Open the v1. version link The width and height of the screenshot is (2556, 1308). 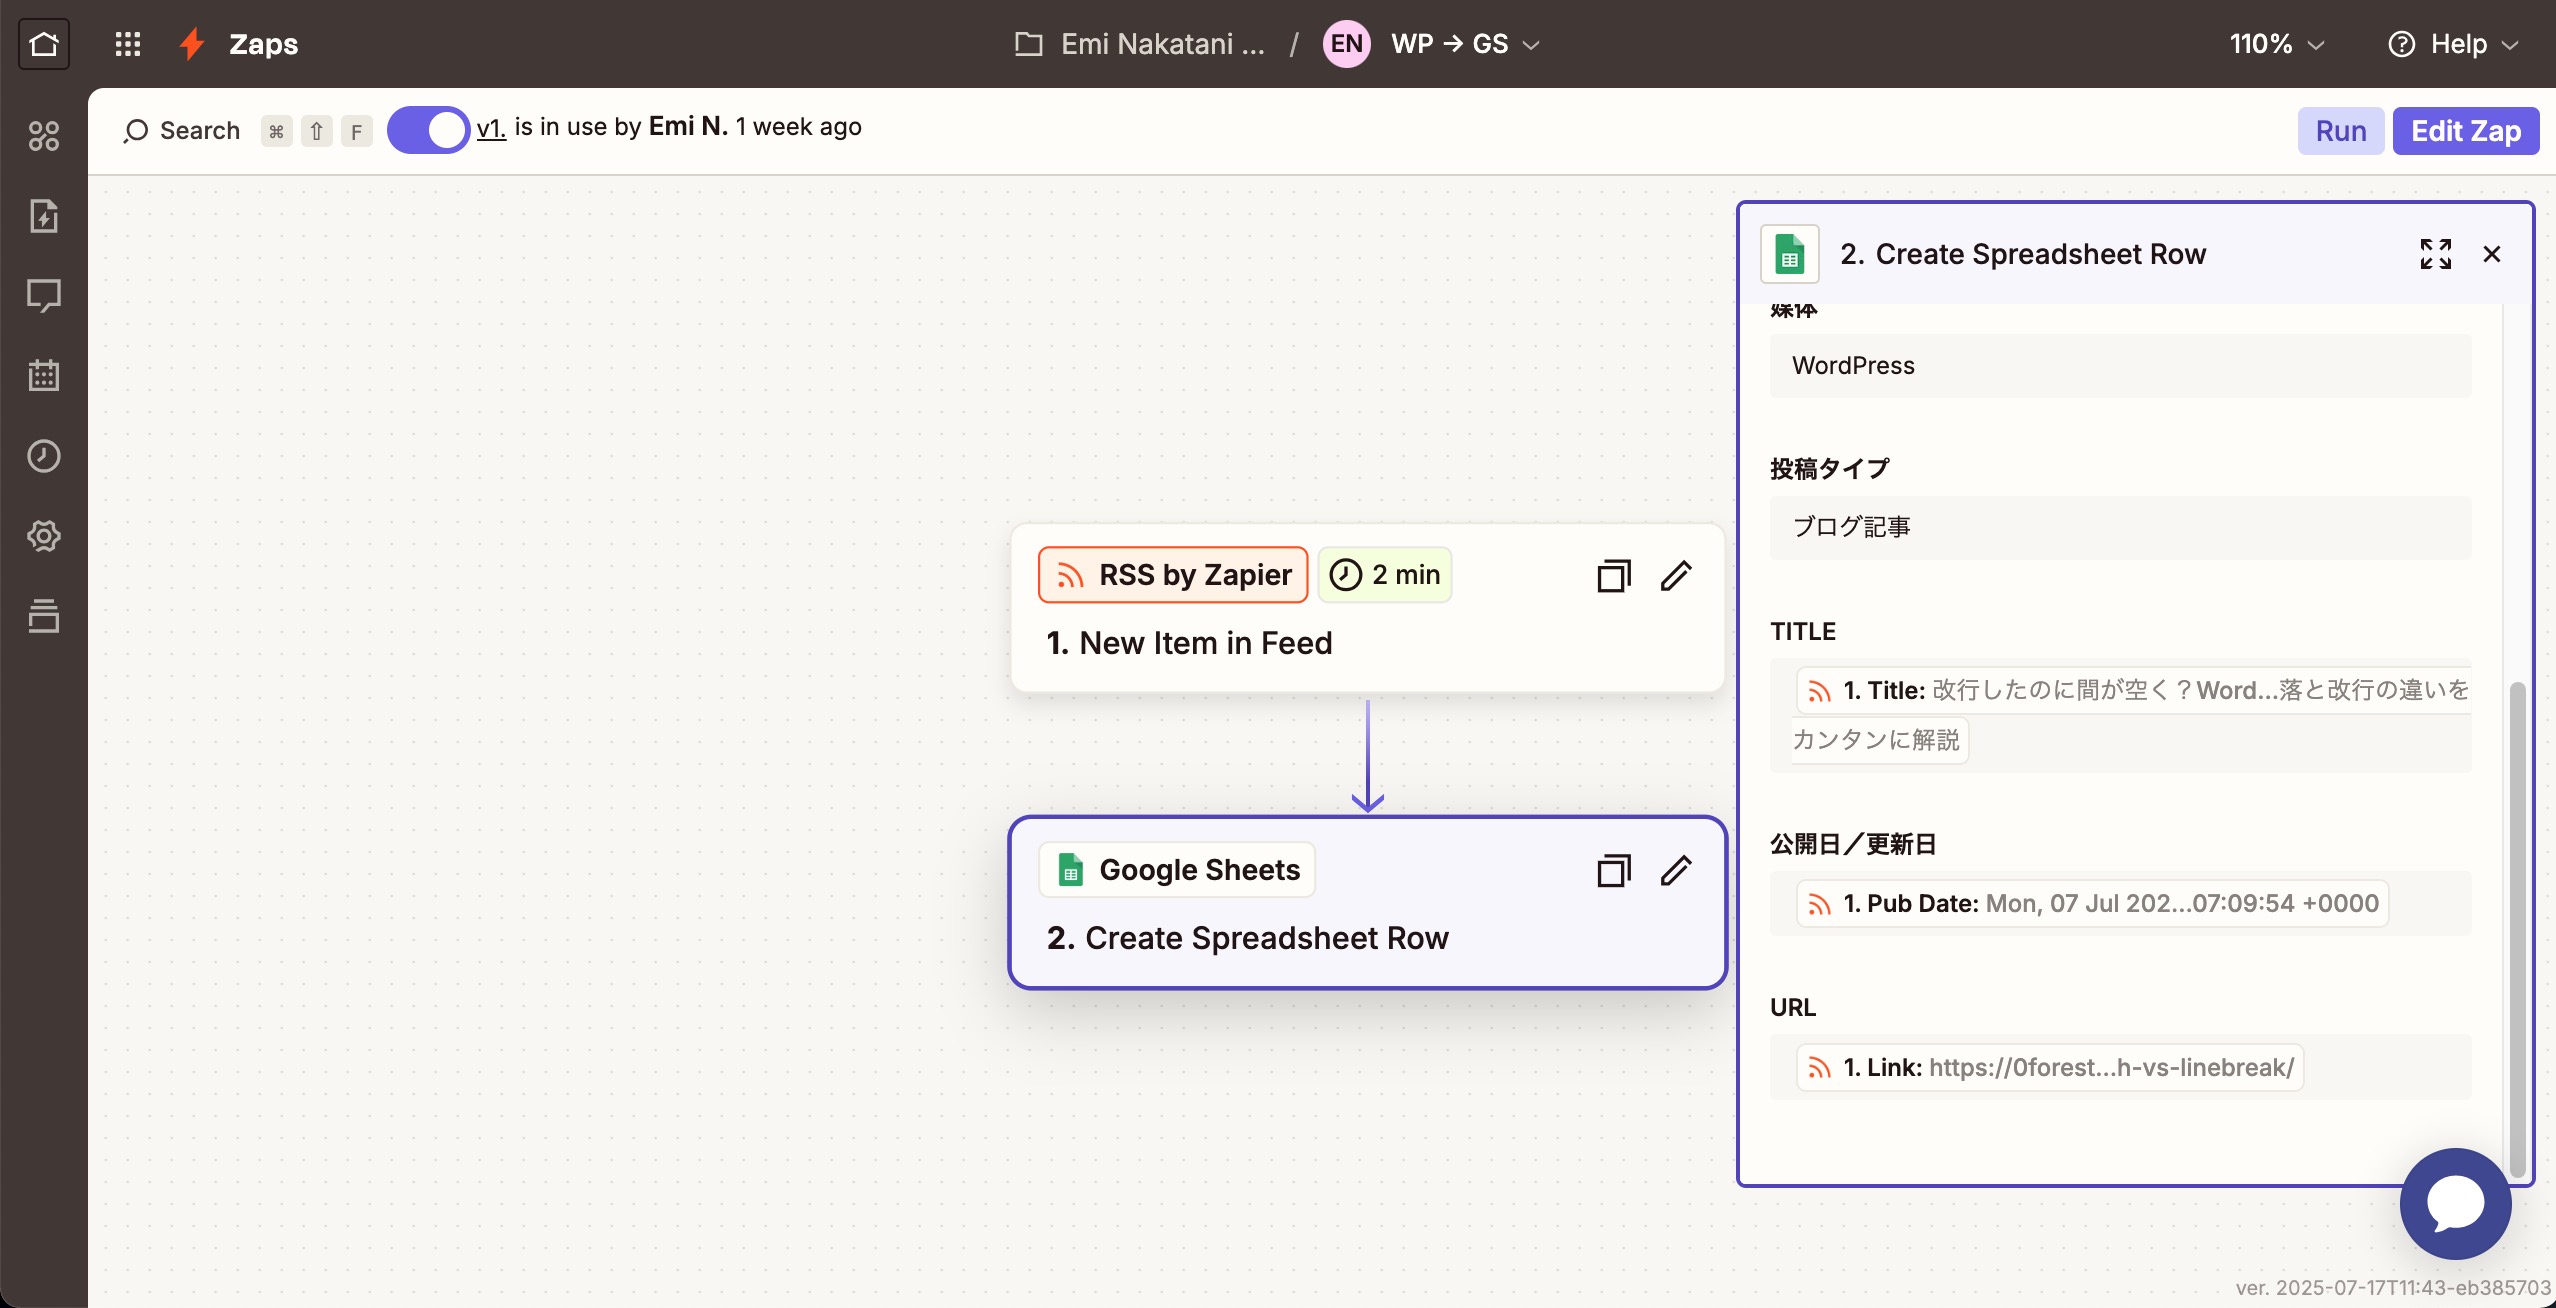(x=491, y=128)
